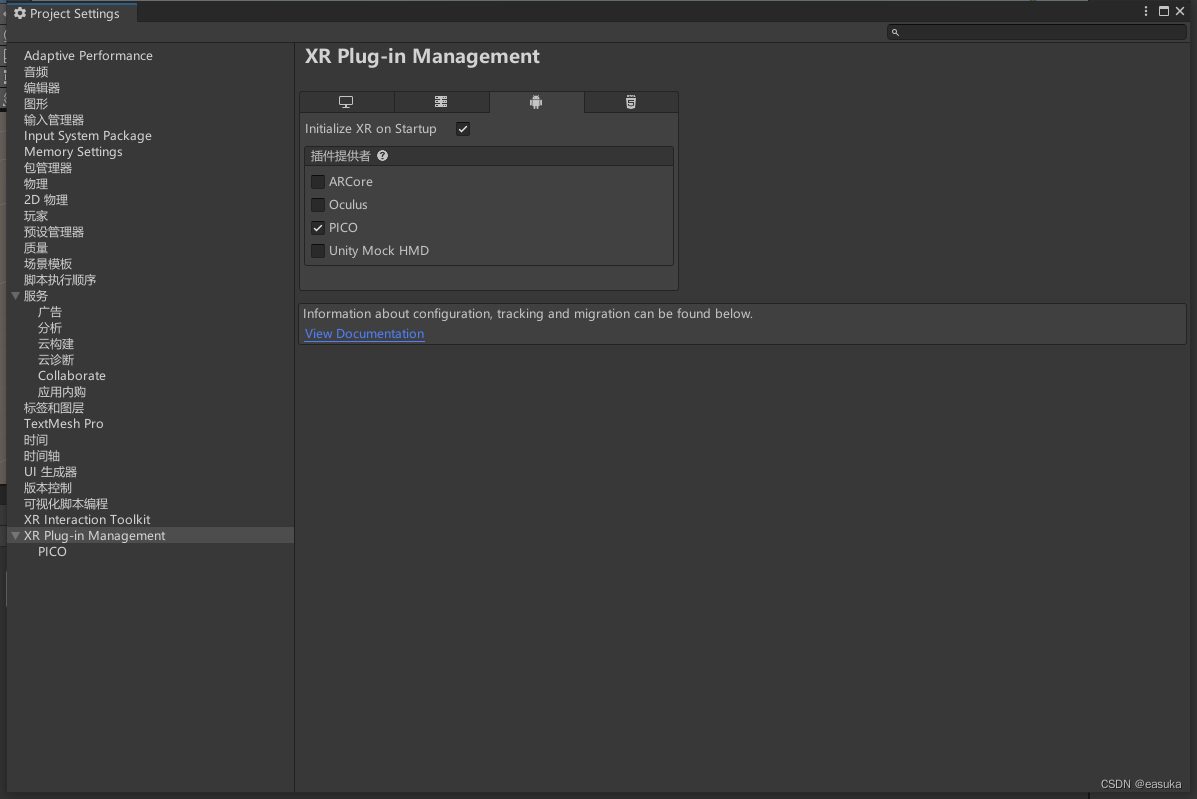Viewport: 1197px width, 799px height.
Task: Open 时间轴 settings
Action: (42, 456)
